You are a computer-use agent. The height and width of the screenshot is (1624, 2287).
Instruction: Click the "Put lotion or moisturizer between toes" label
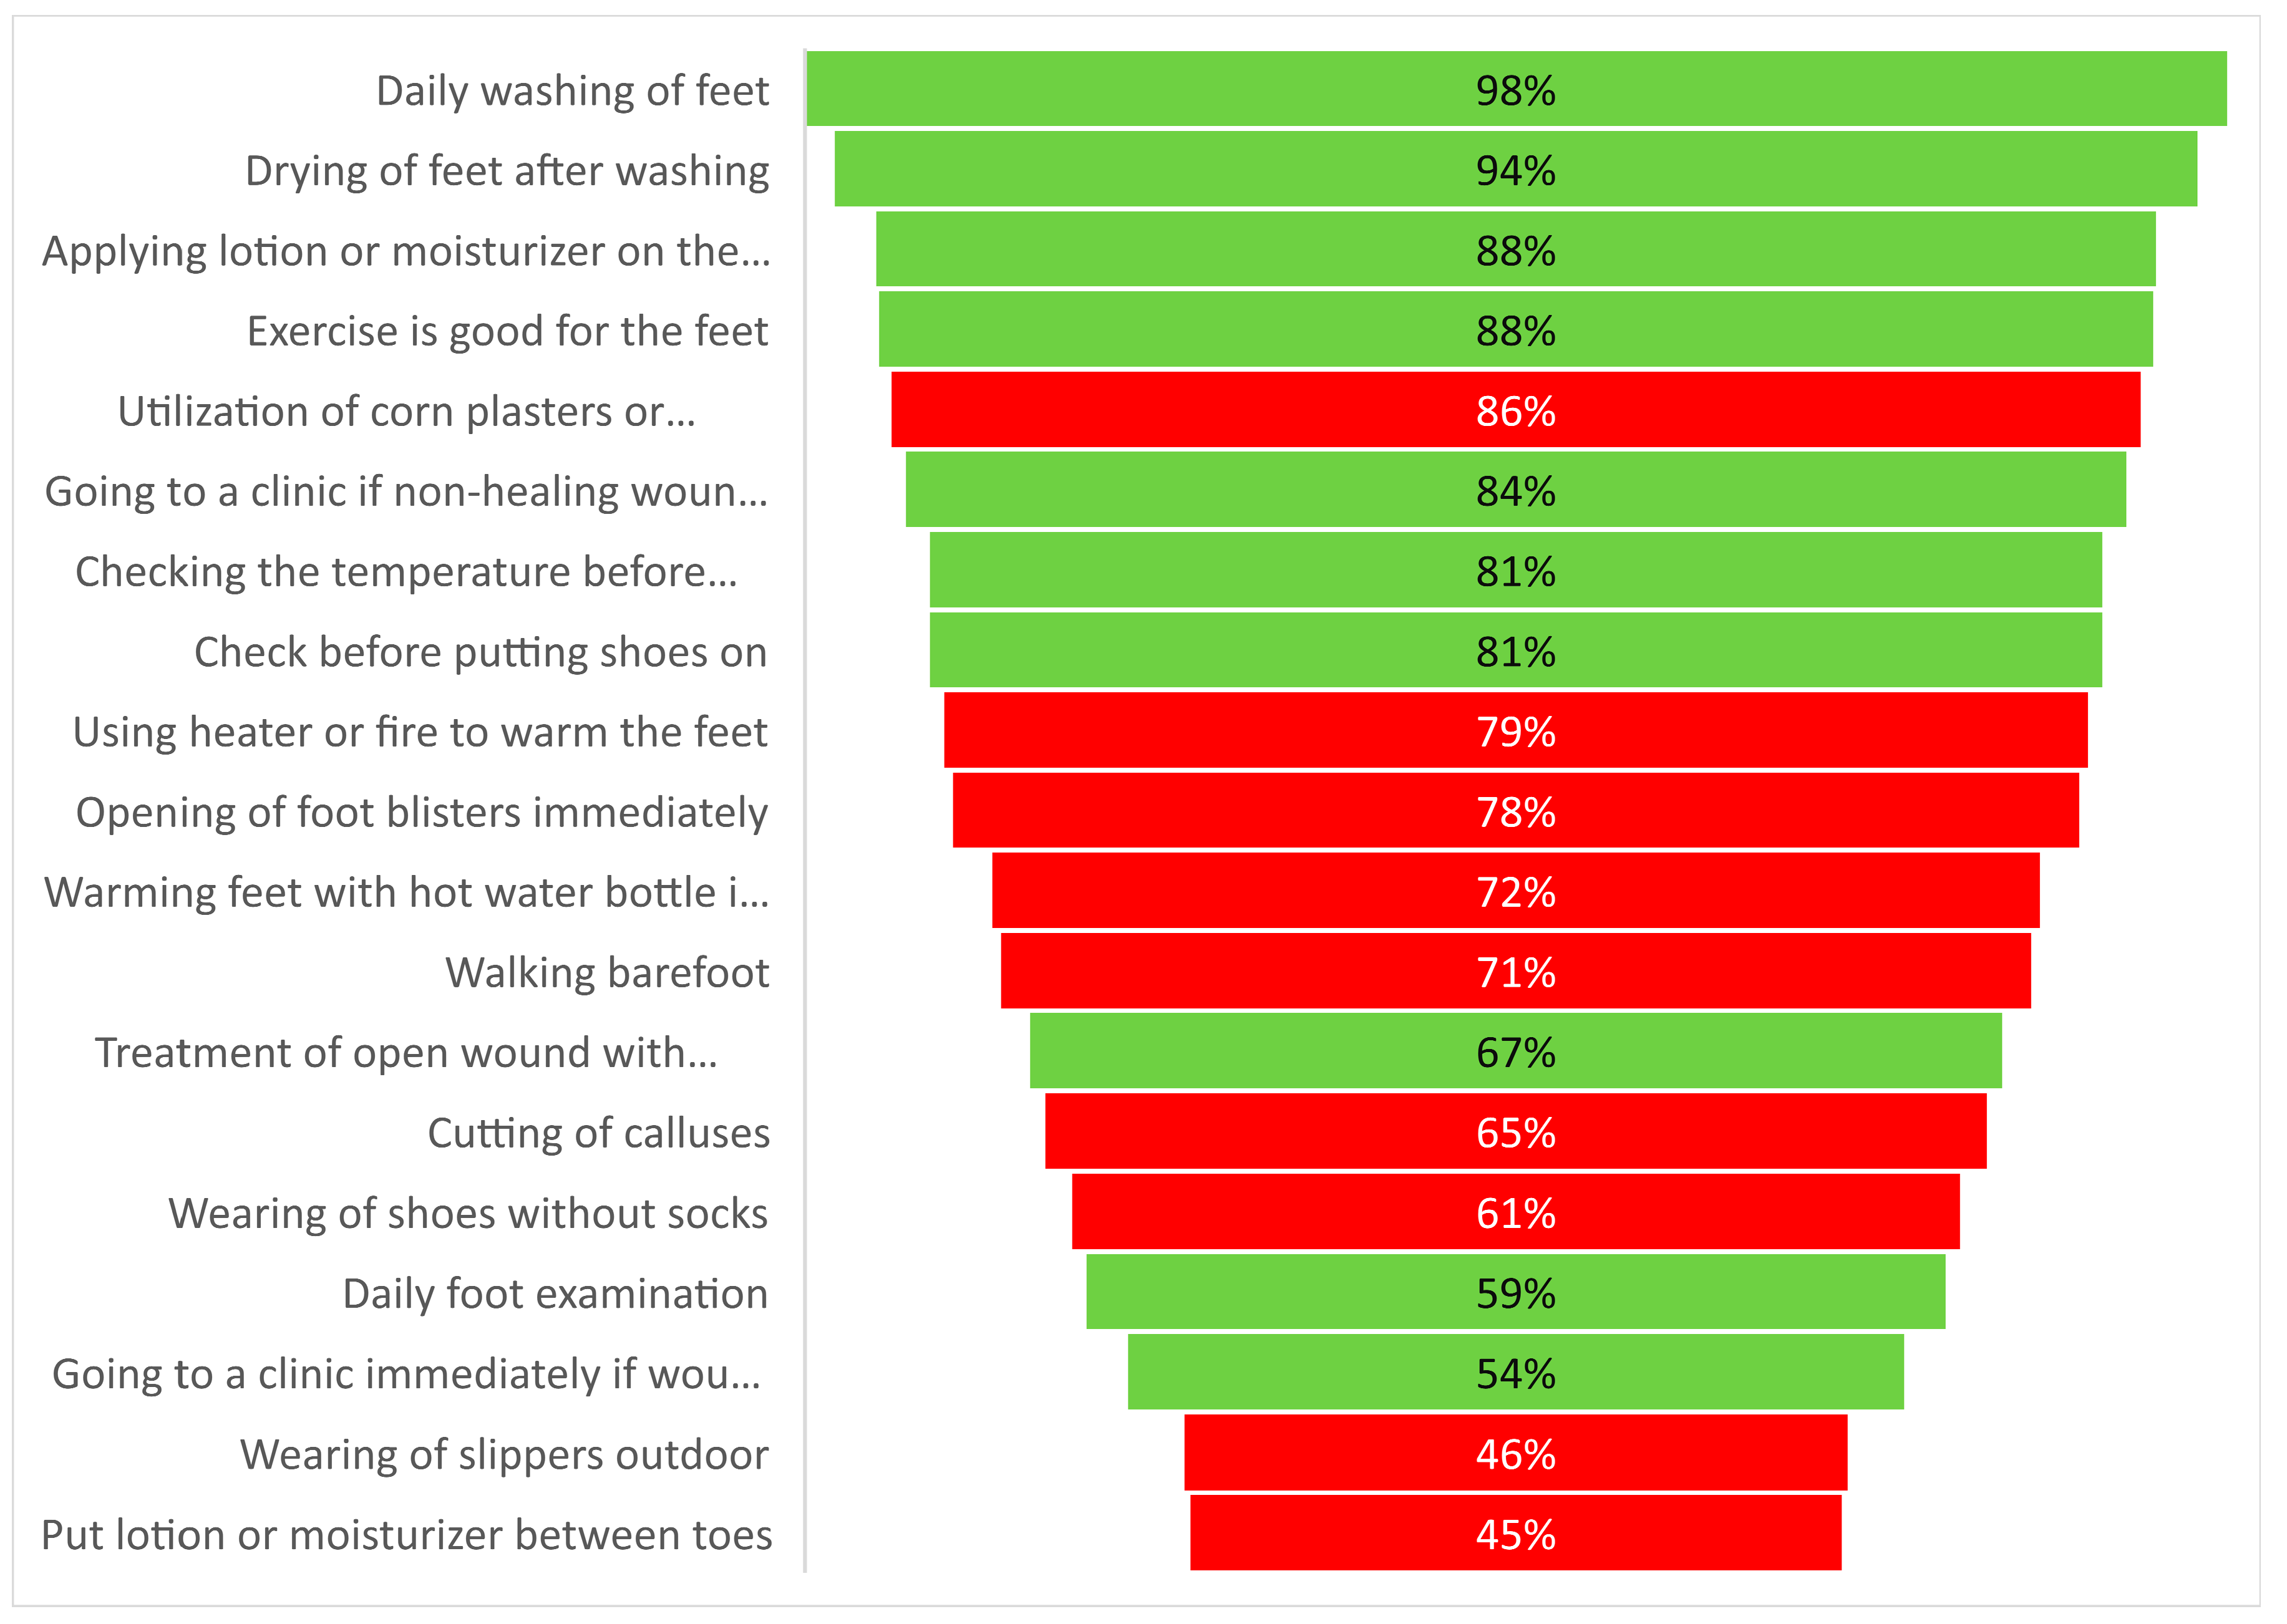pyautogui.click(x=406, y=1535)
